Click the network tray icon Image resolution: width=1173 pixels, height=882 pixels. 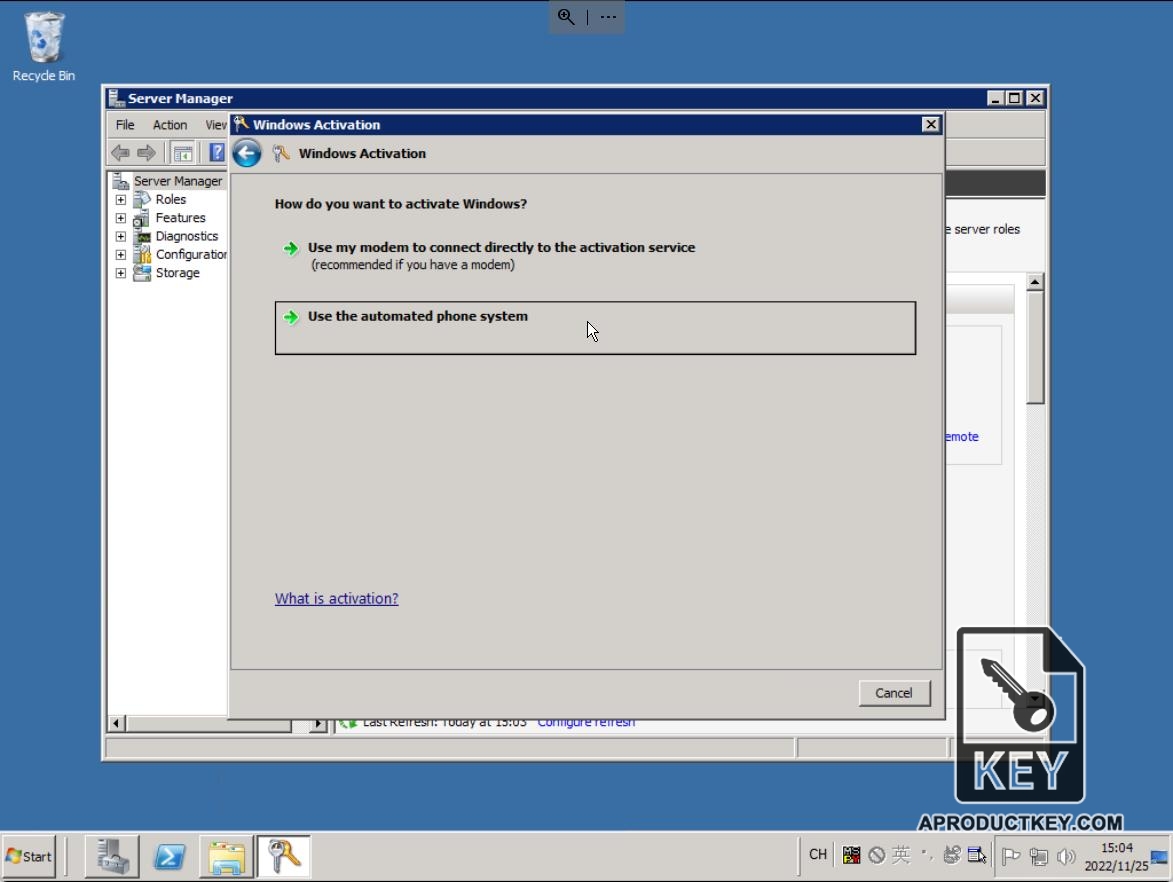1038,856
